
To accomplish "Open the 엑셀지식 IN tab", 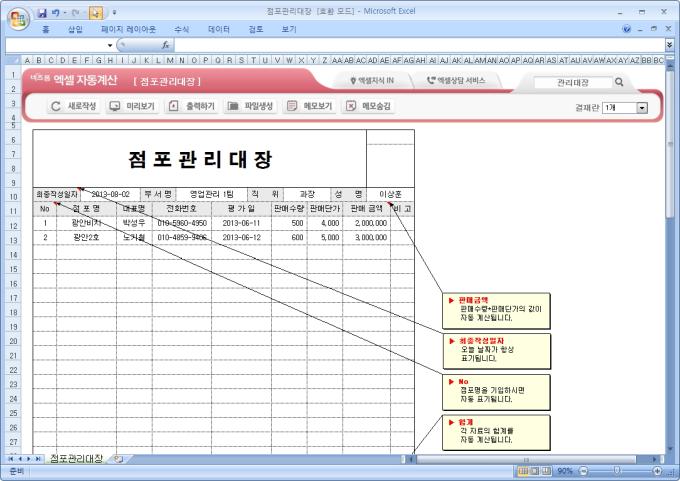I will click(x=372, y=81).
